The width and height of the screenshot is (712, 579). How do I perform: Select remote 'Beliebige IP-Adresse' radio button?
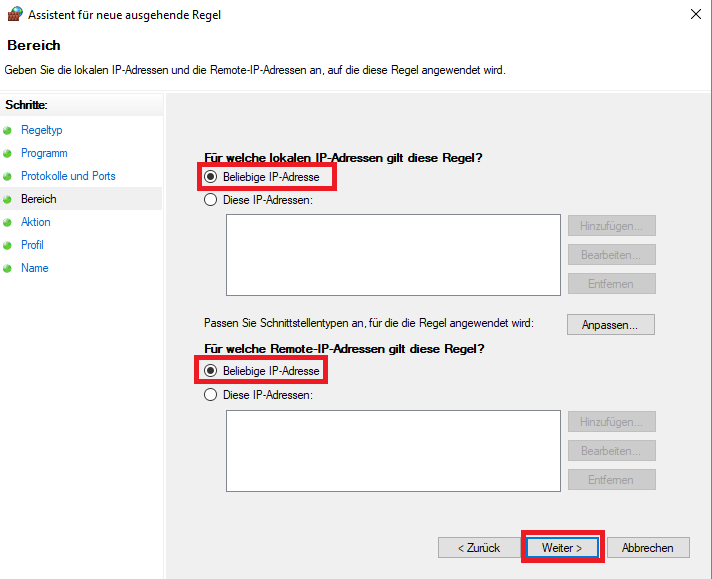coord(211,371)
